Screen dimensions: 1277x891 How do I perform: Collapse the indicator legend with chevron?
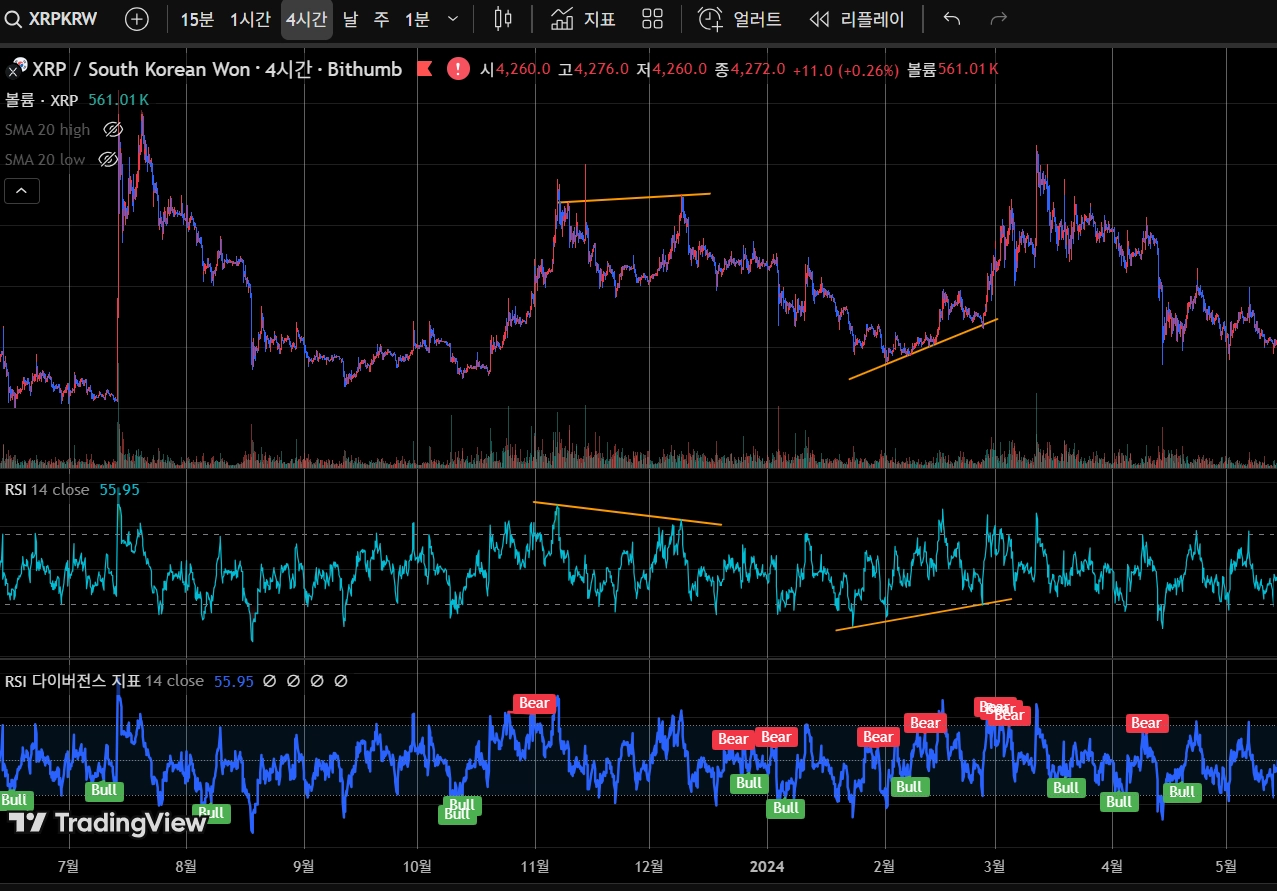22,190
